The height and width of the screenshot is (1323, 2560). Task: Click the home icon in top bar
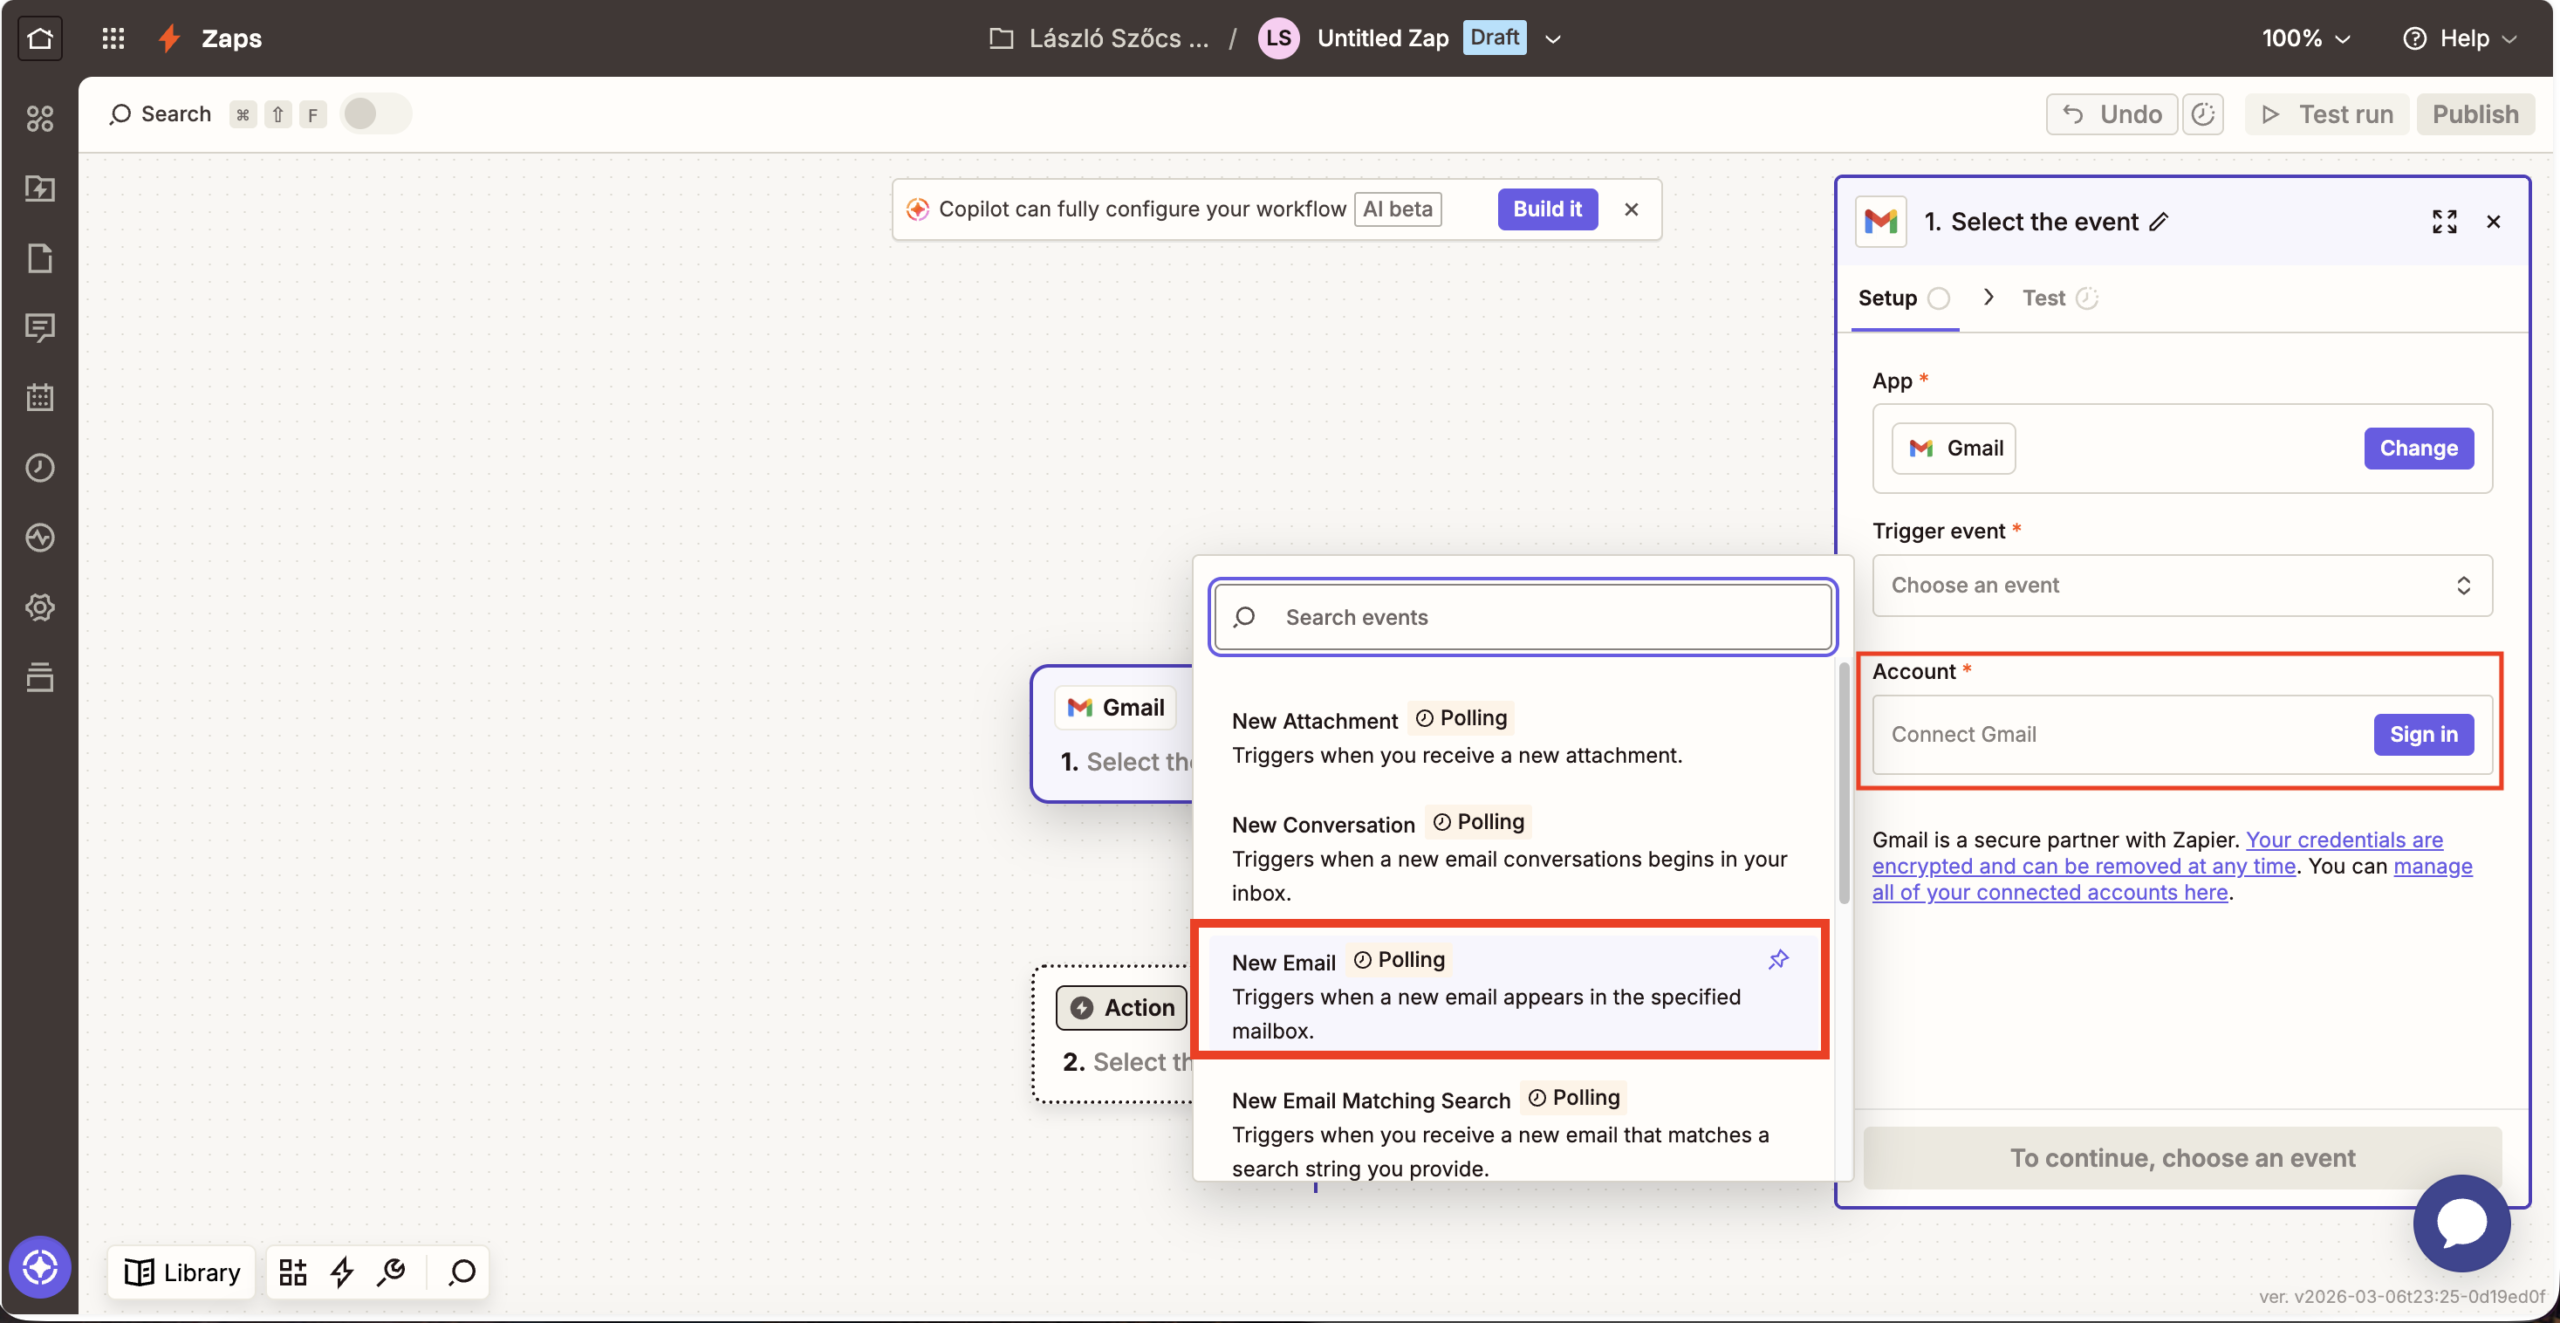[x=40, y=38]
